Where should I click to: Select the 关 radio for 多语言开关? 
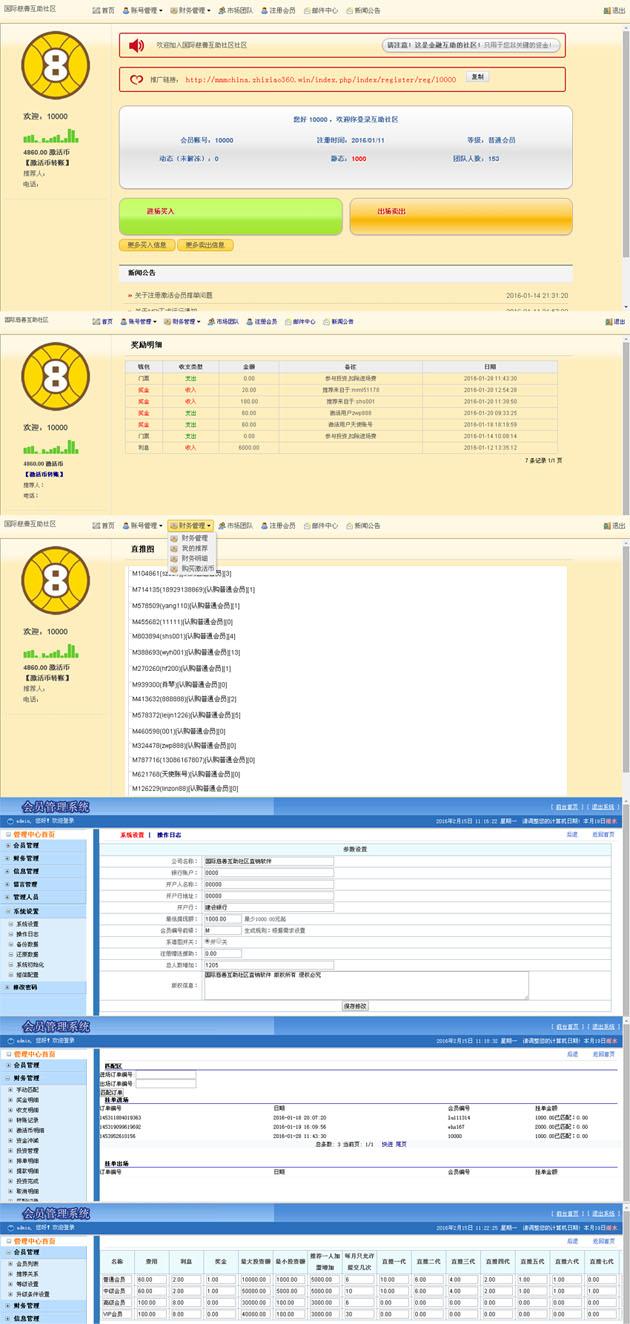(x=217, y=941)
